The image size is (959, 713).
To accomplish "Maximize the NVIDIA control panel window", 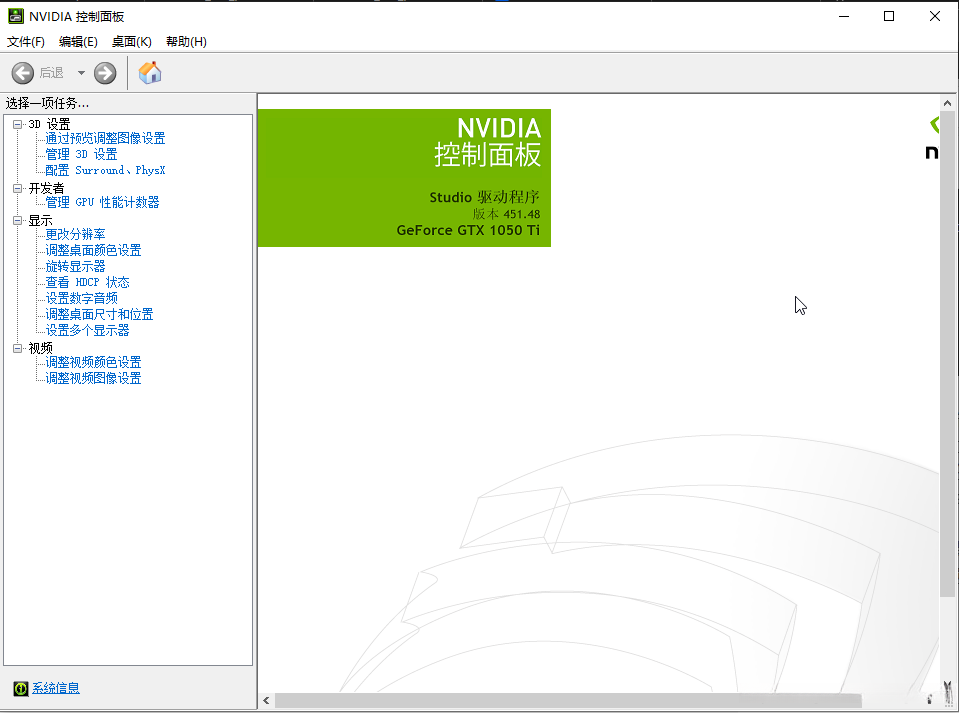I will (889, 17).
